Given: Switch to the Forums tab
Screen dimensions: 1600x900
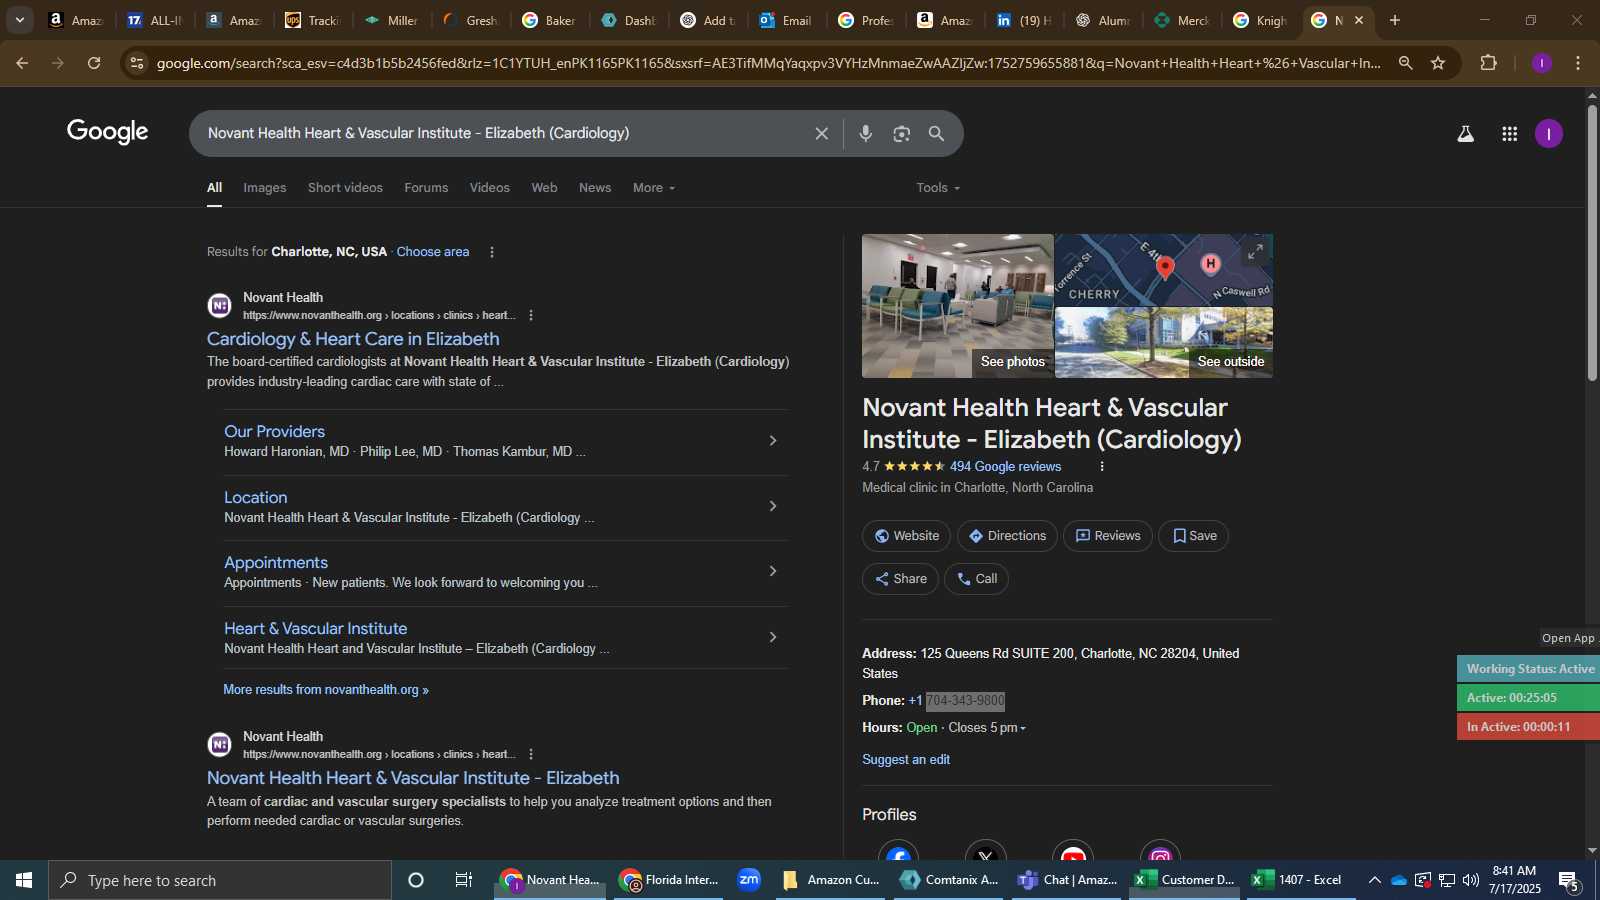Looking at the screenshot, I should (426, 188).
